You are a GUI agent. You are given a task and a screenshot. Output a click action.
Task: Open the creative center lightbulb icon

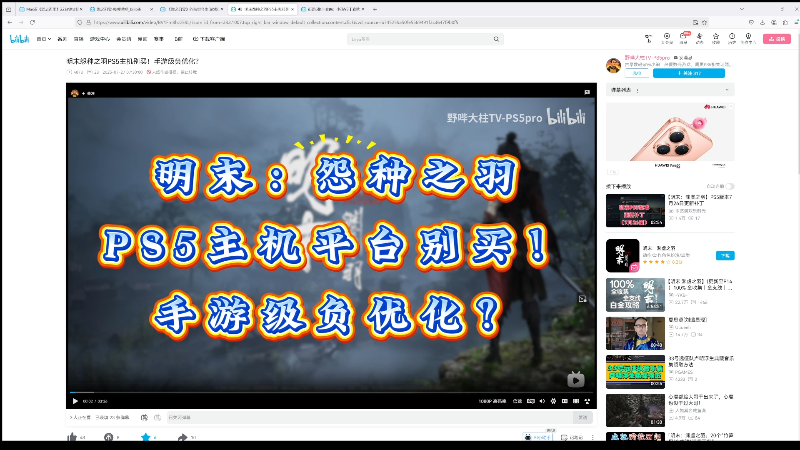tap(748, 38)
